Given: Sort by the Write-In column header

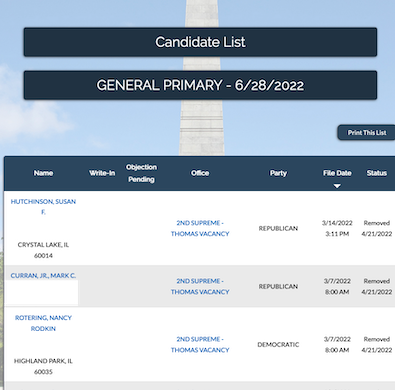Looking at the screenshot, I should pyautogui.click(x=102, y=173).
